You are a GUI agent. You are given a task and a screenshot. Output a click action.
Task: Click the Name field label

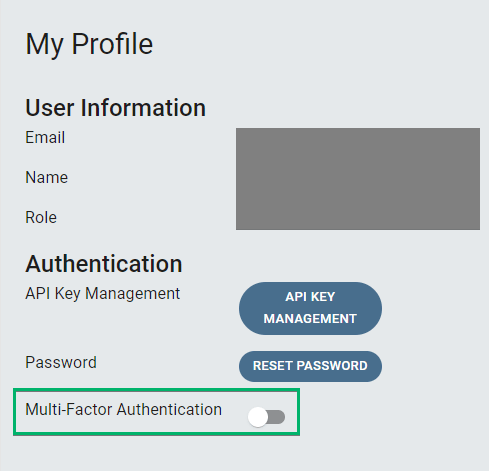pyautogui.click(x=47, y=177)
